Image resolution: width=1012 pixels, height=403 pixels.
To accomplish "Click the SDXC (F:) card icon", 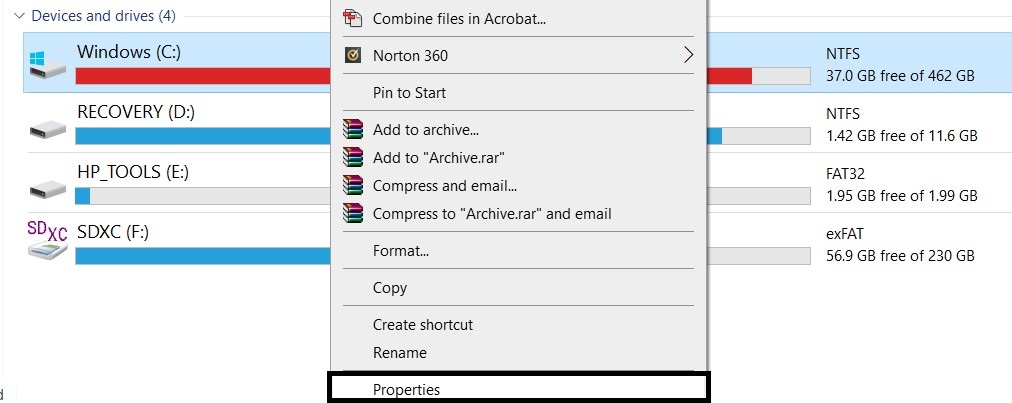I will click(x=47, y=241).
